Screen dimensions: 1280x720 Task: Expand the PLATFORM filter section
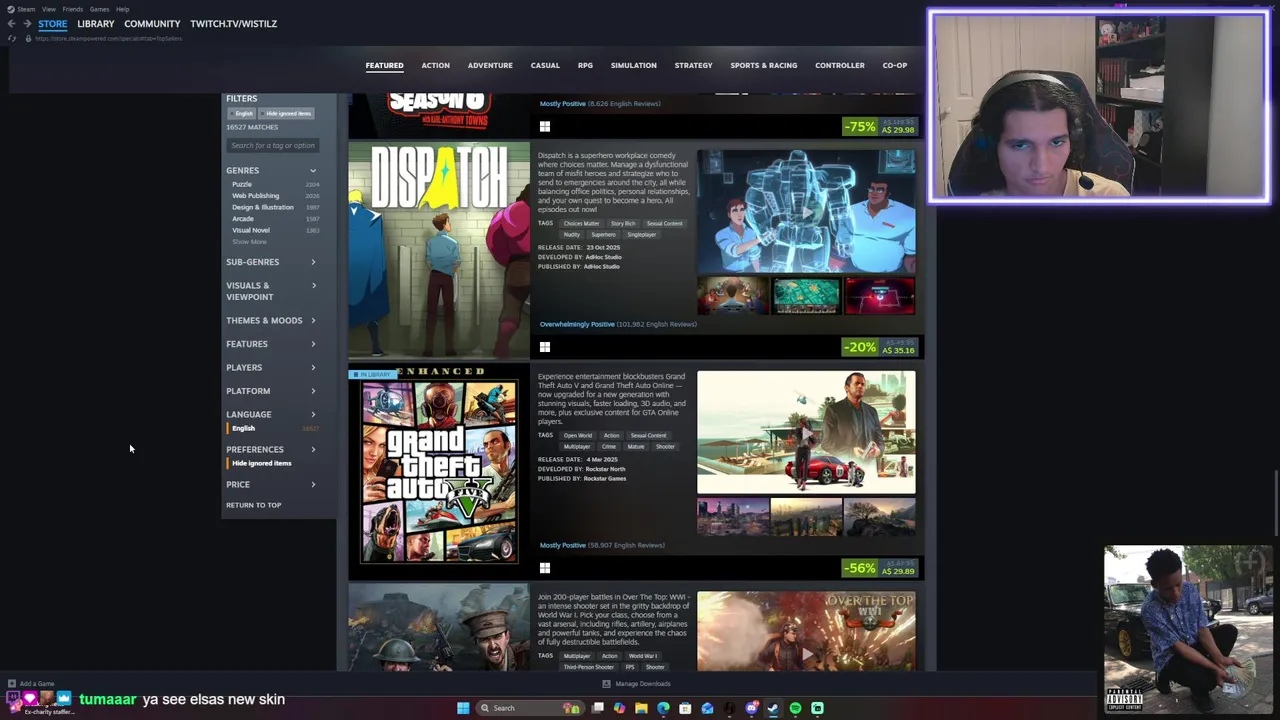pyautogui.click(x=271, y=391)
